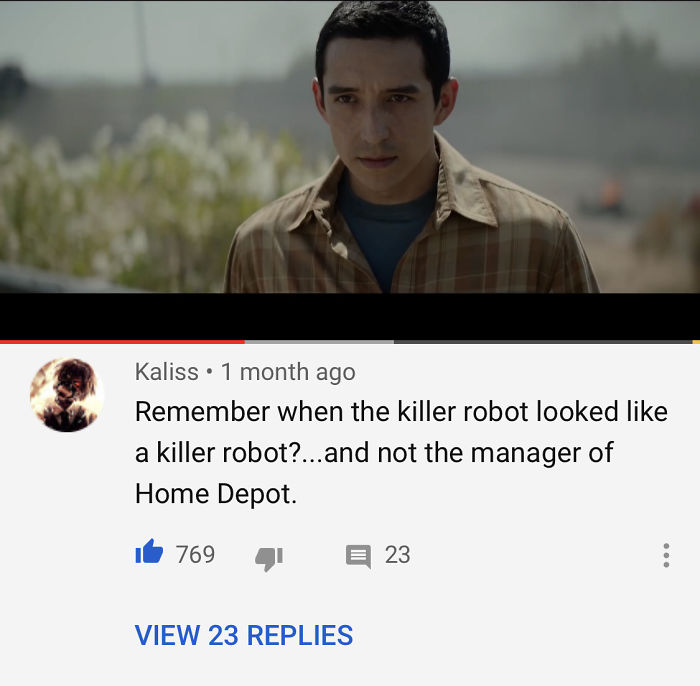Open Kaliss's profile avatar

tap(67, 395)
